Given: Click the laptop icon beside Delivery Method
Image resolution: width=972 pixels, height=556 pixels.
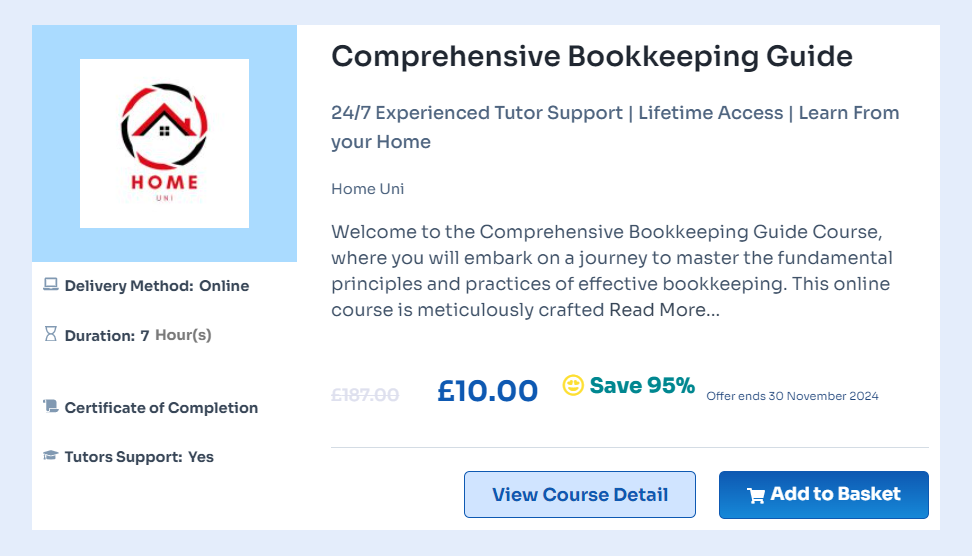Looking at the screenshot, I should (51, 285).
